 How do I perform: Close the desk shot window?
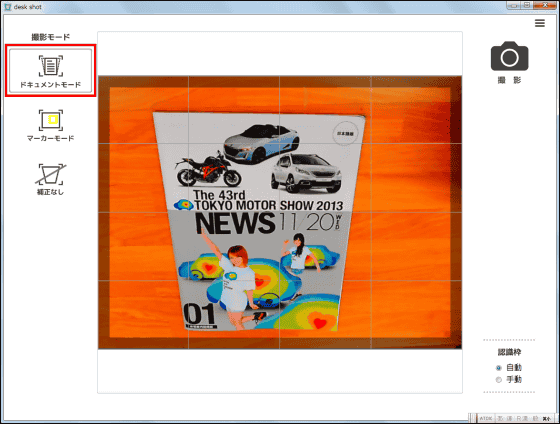(545, 5)
